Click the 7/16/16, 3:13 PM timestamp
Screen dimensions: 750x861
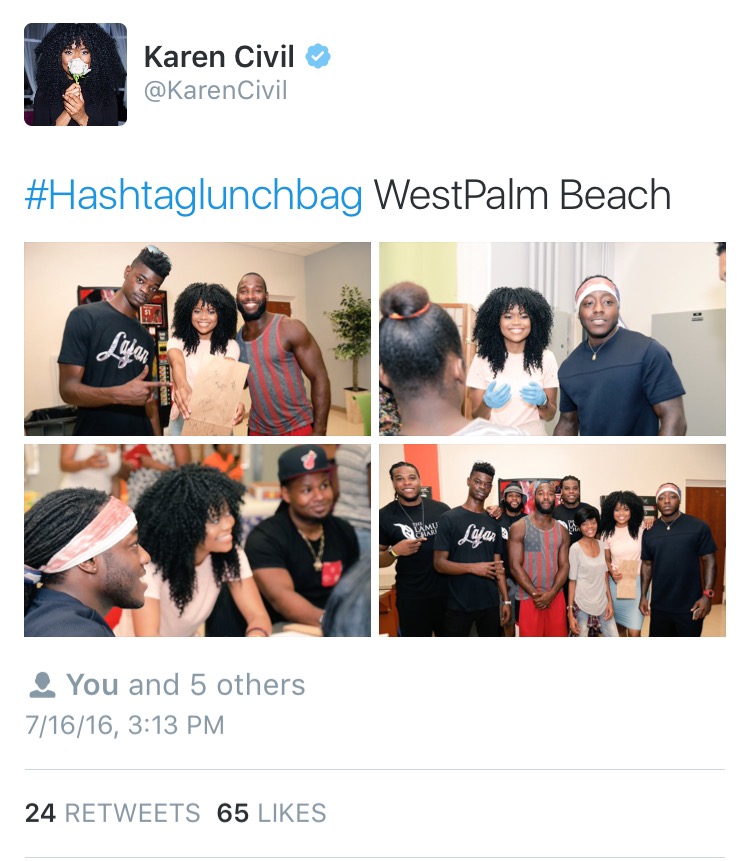coord(125,725)
